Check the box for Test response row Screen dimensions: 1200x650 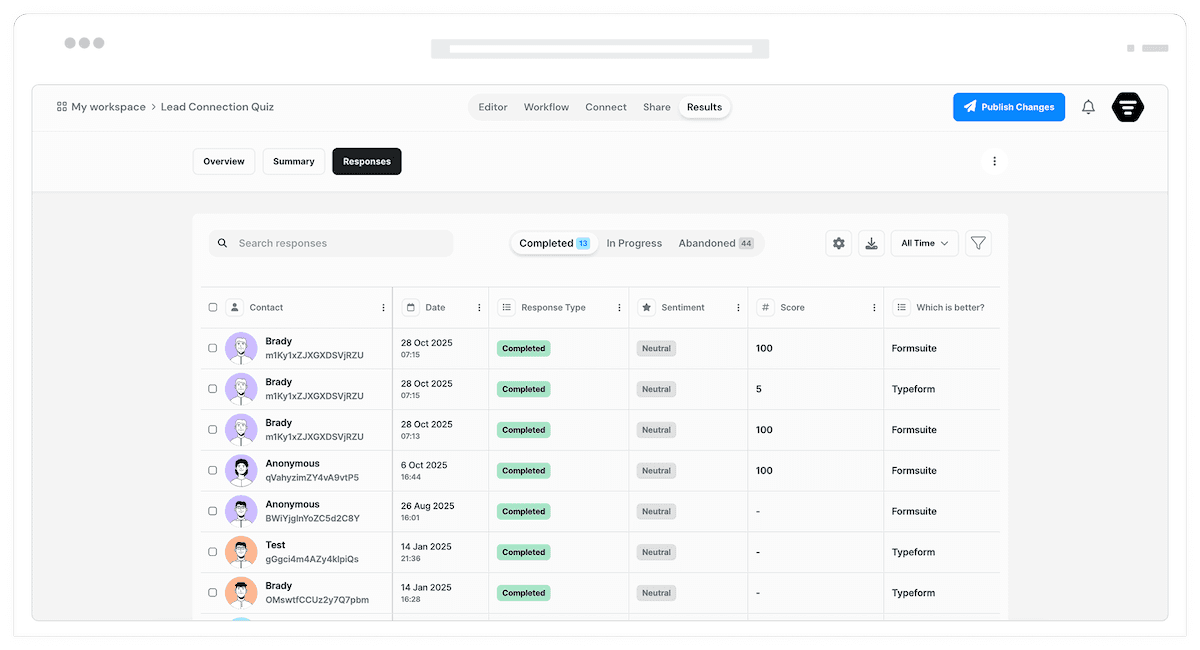pos(213,552)
